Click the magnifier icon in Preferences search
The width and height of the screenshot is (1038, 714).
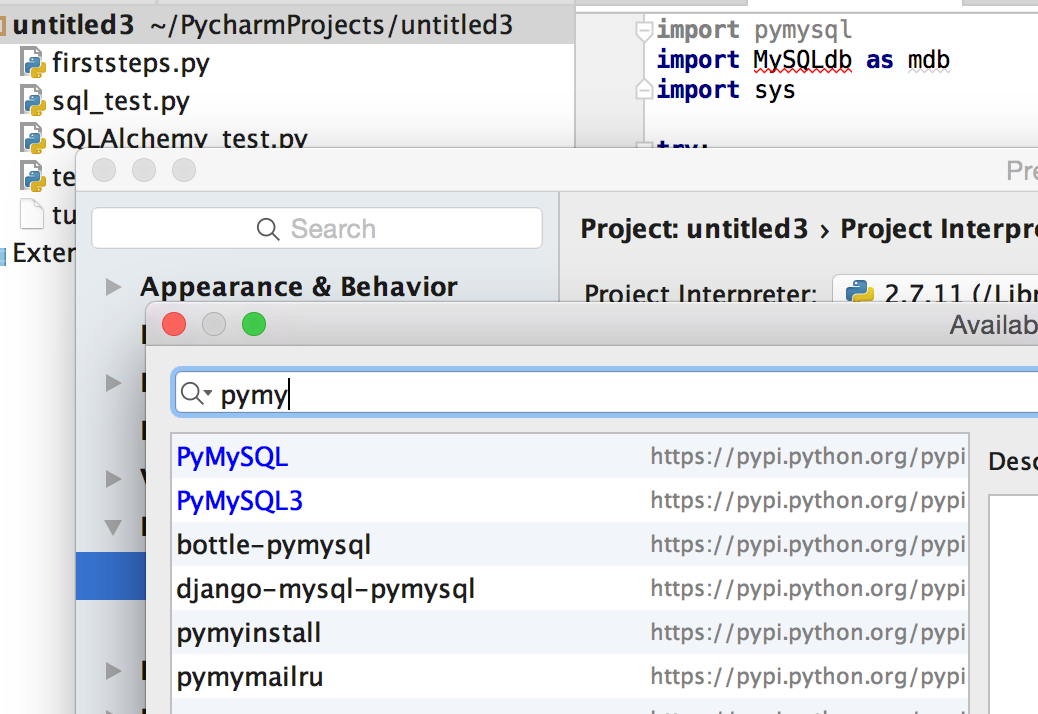[x=268, y=229]
